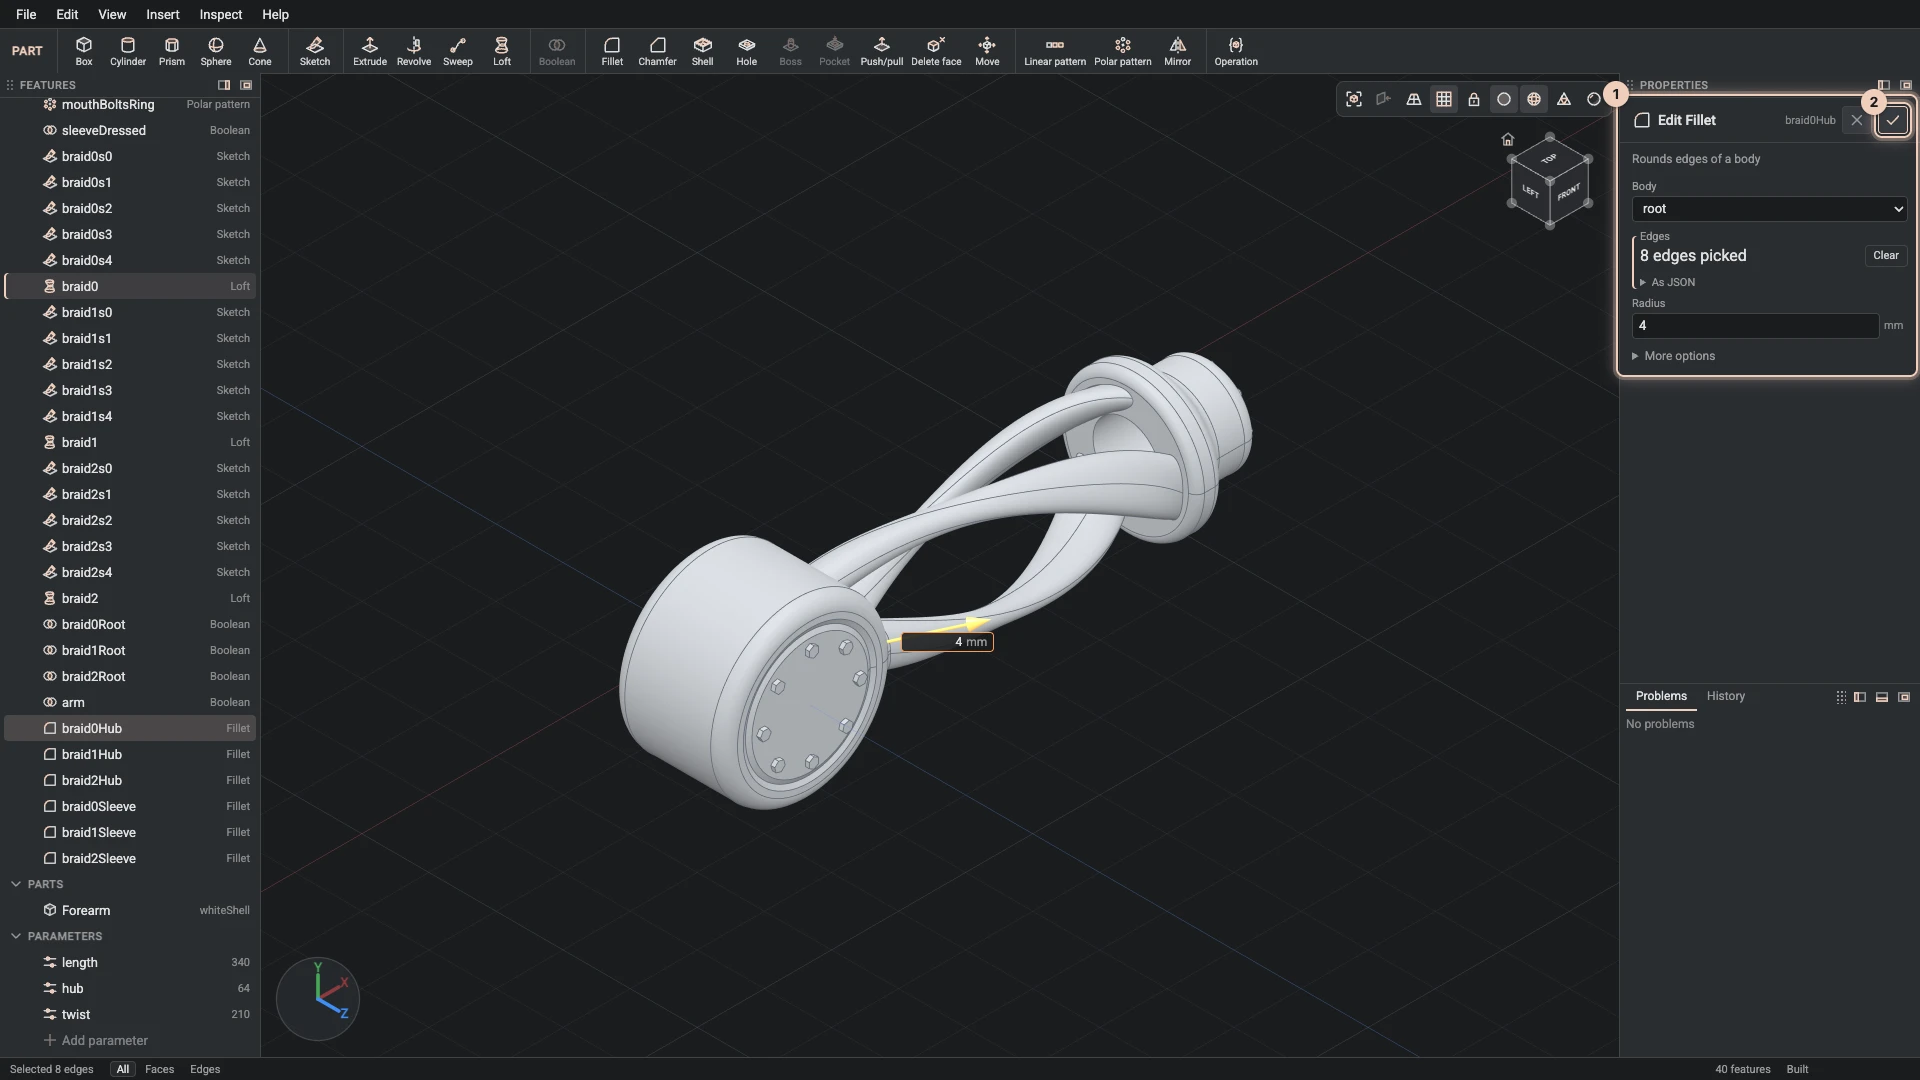The height and width of the screenshot is (1080, 1920).
Task: Click the LEFT face of the view cube
Action: click(1530, 191)
